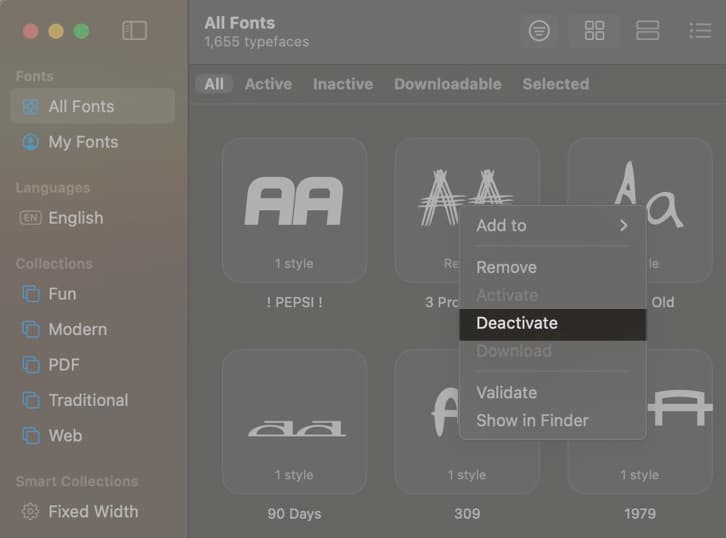
Task: Switch to grid view icon
Action: coord(594,31)
